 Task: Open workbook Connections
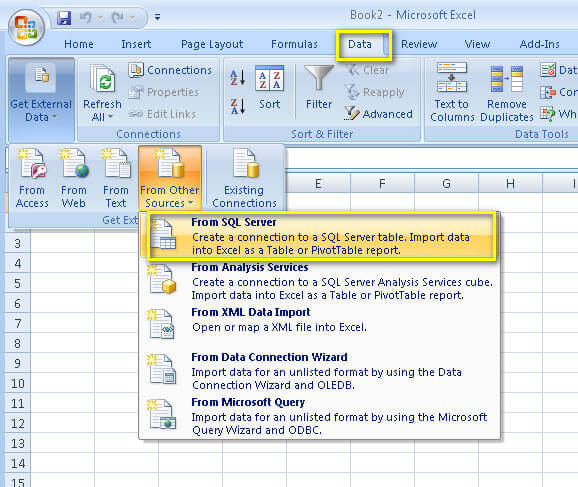[170, 70]
